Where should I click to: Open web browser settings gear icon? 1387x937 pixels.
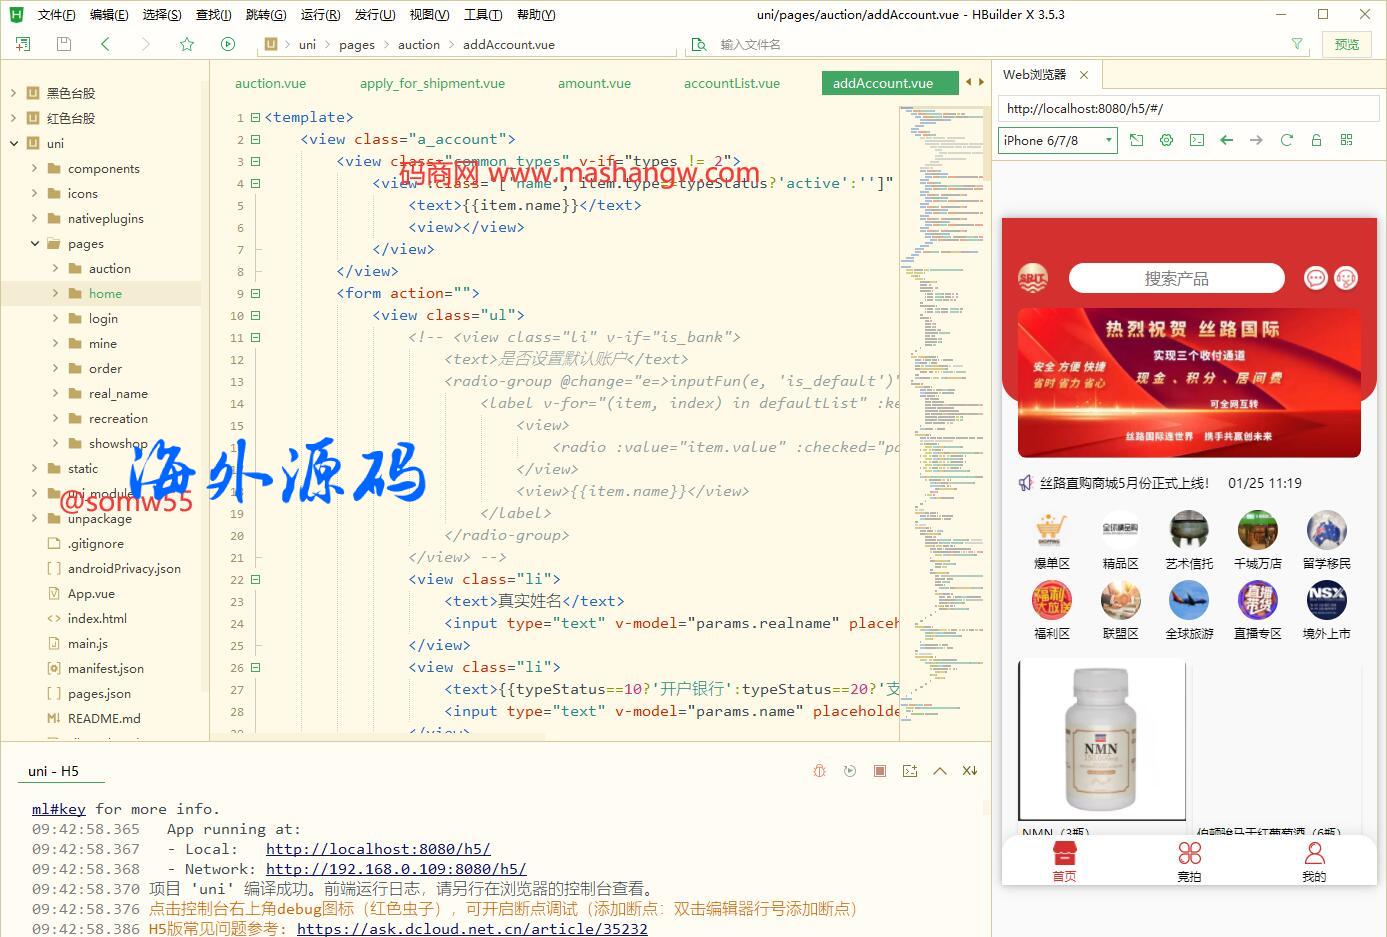point(1166,140)
